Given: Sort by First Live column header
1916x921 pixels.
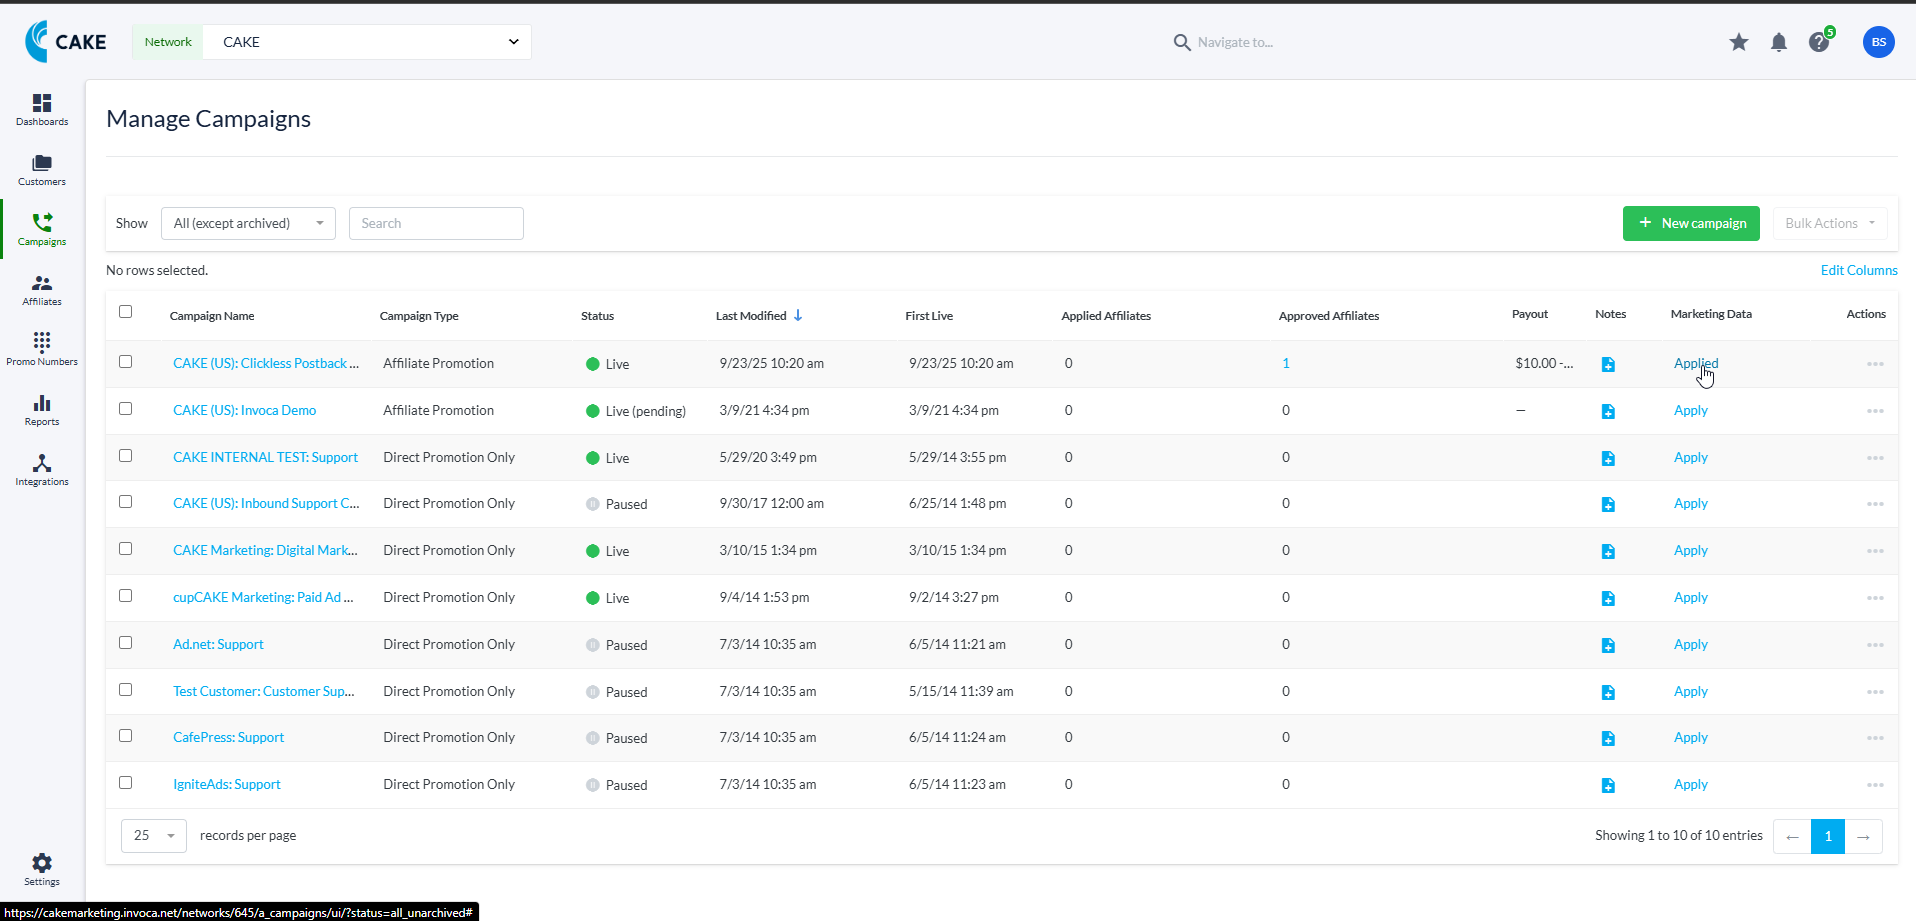Looking at the screenshot, I should [x=929, y=316].
